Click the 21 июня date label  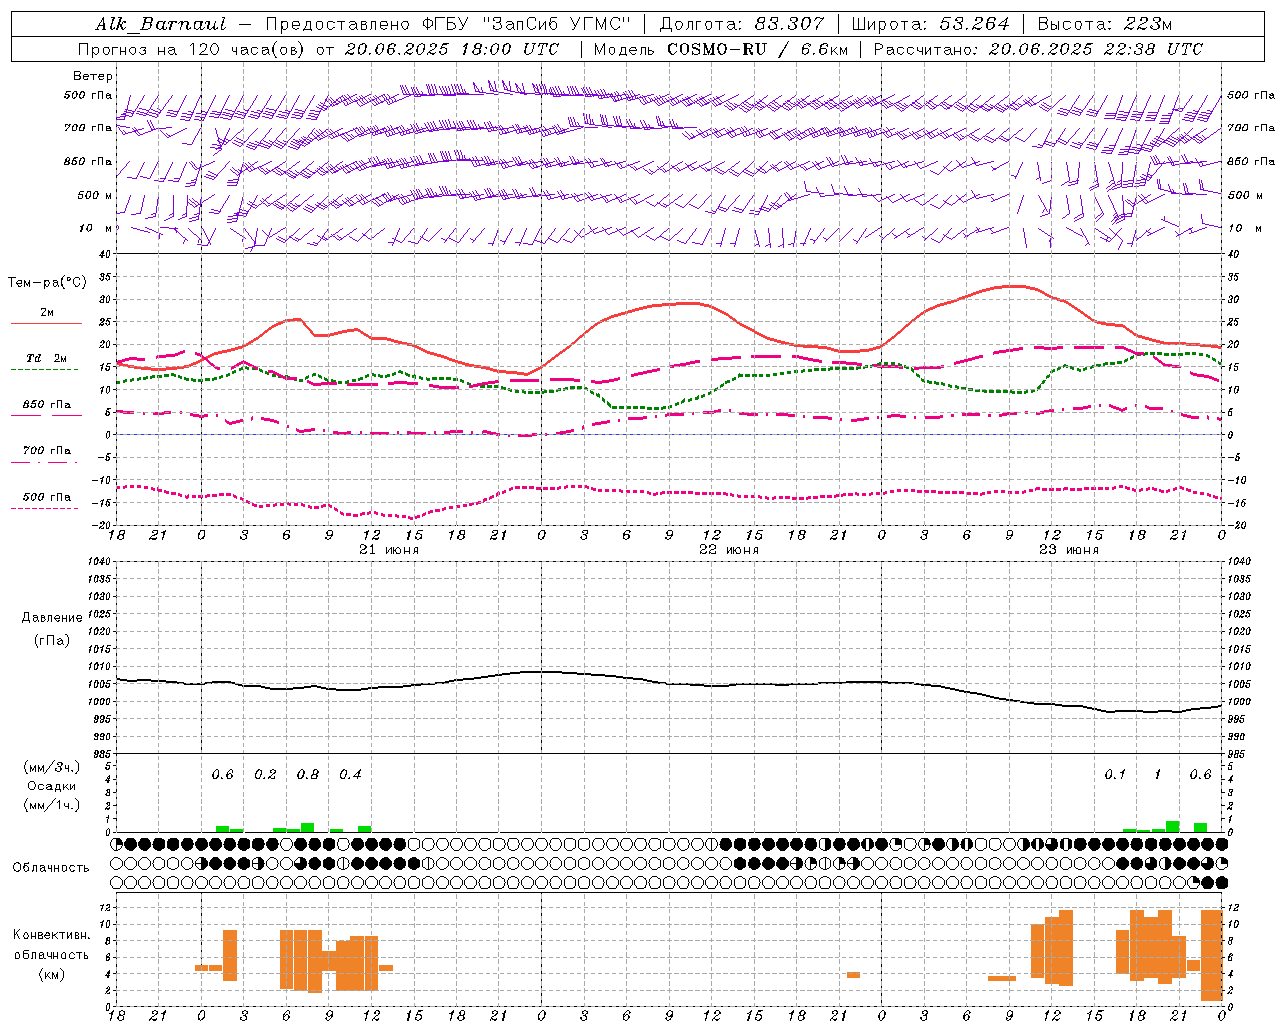point(389,550)
